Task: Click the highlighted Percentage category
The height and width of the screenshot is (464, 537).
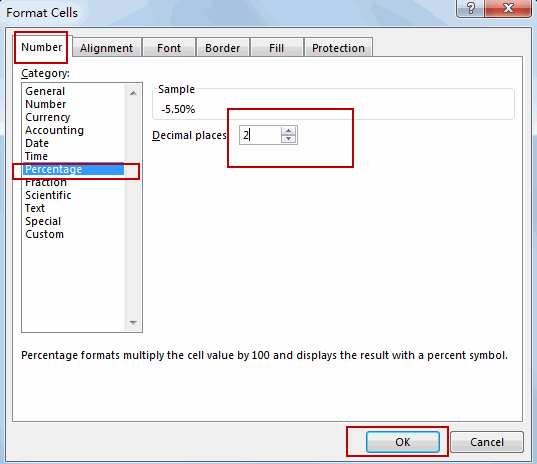Action: (73, 169)
